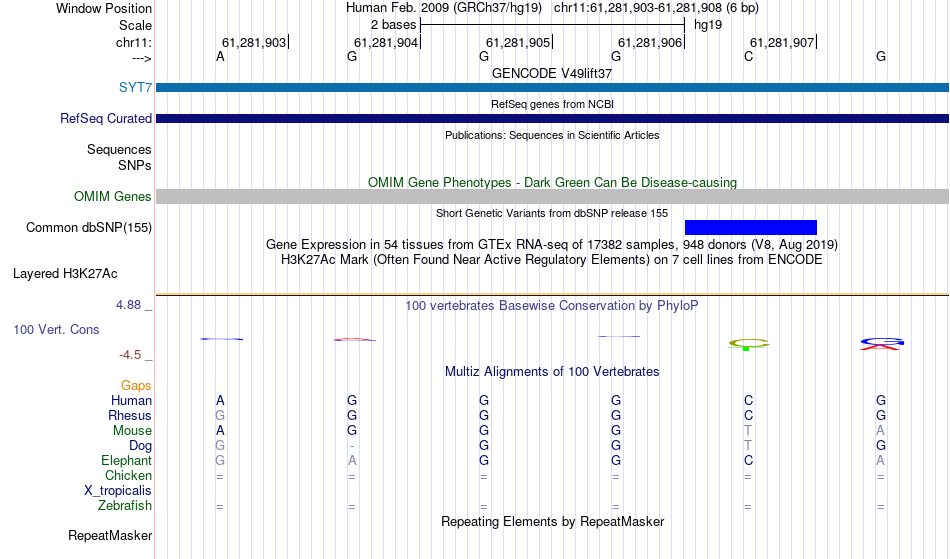
Task: Click the '2 bases' scale bar label
Action: pyautogui.click(x=393, y=25)
